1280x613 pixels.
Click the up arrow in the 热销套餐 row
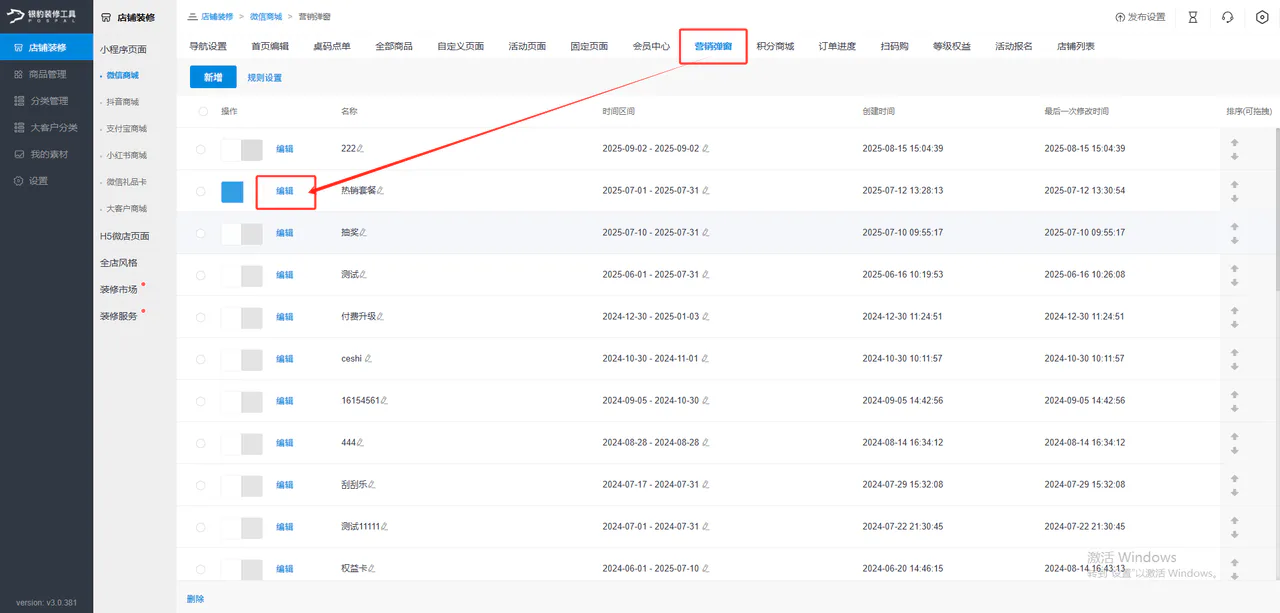1234,185
